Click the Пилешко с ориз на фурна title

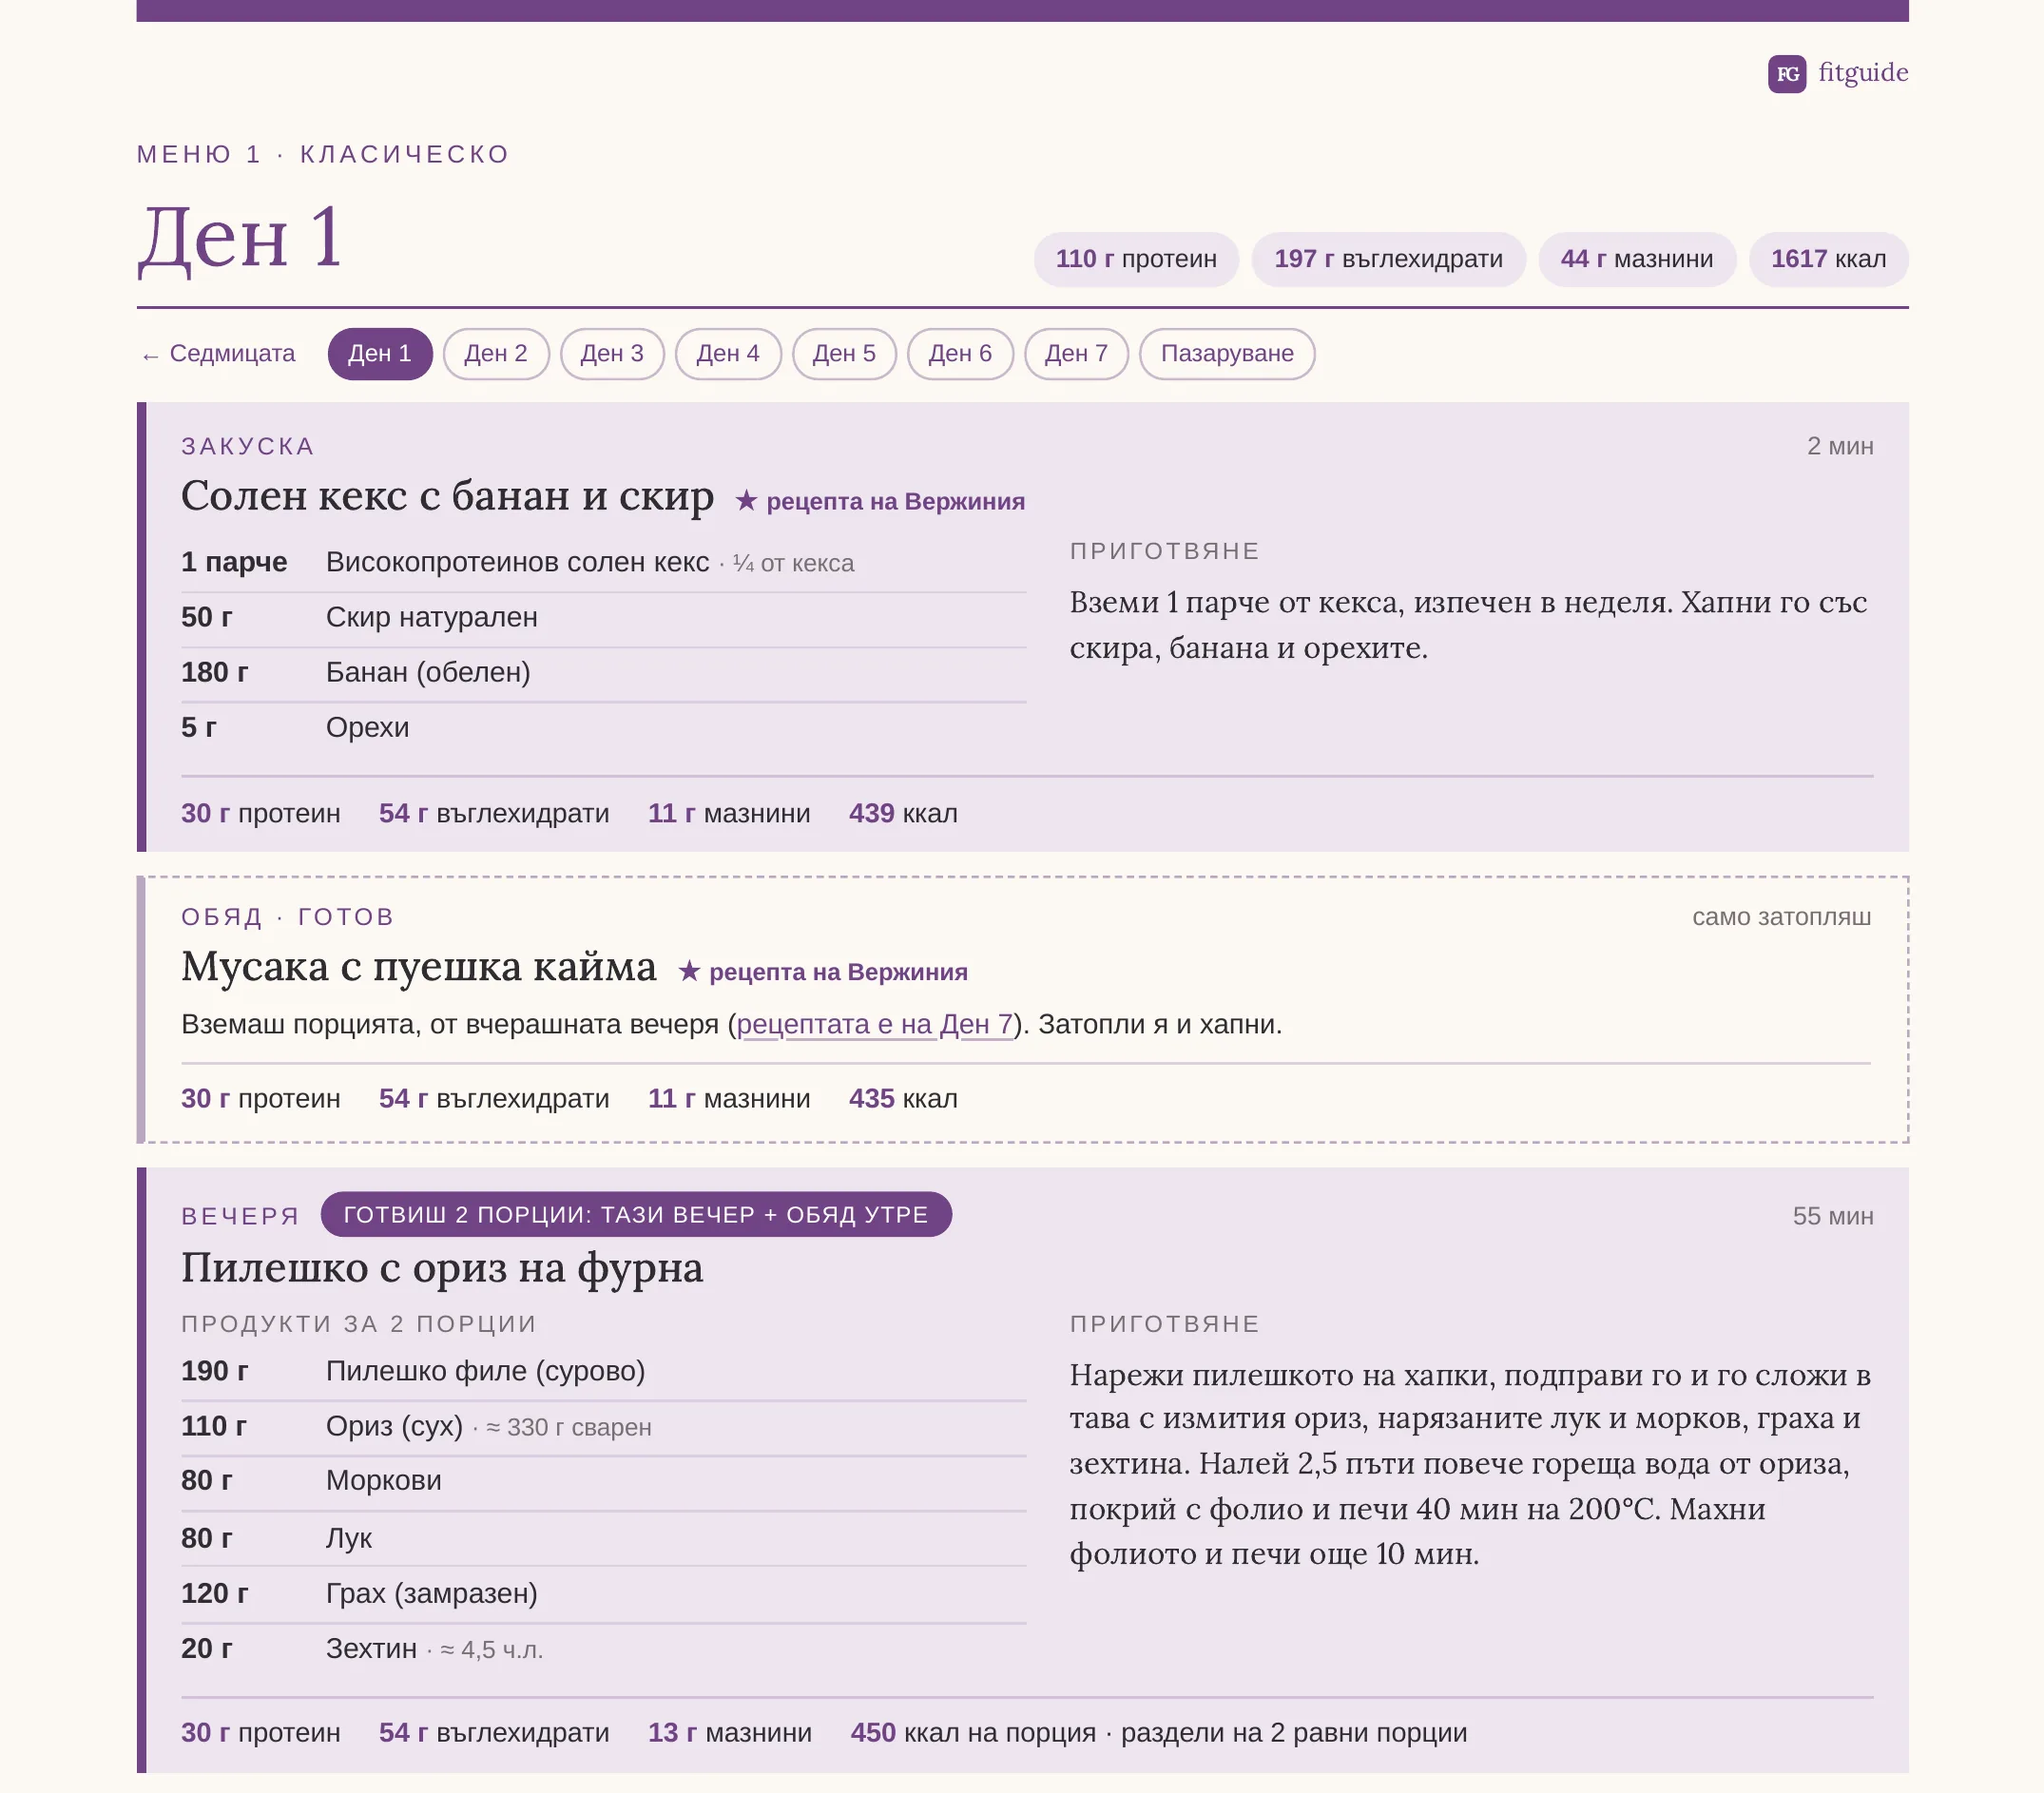click(442, 1268)
